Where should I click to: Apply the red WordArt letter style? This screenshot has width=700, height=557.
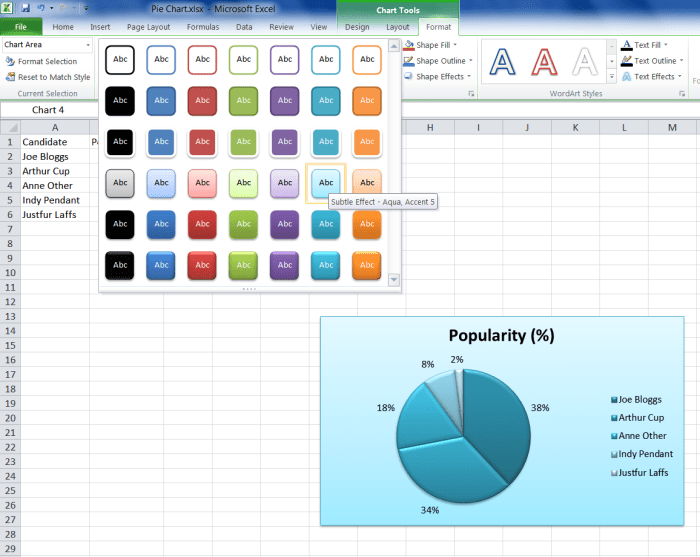(x=544, y=62)
